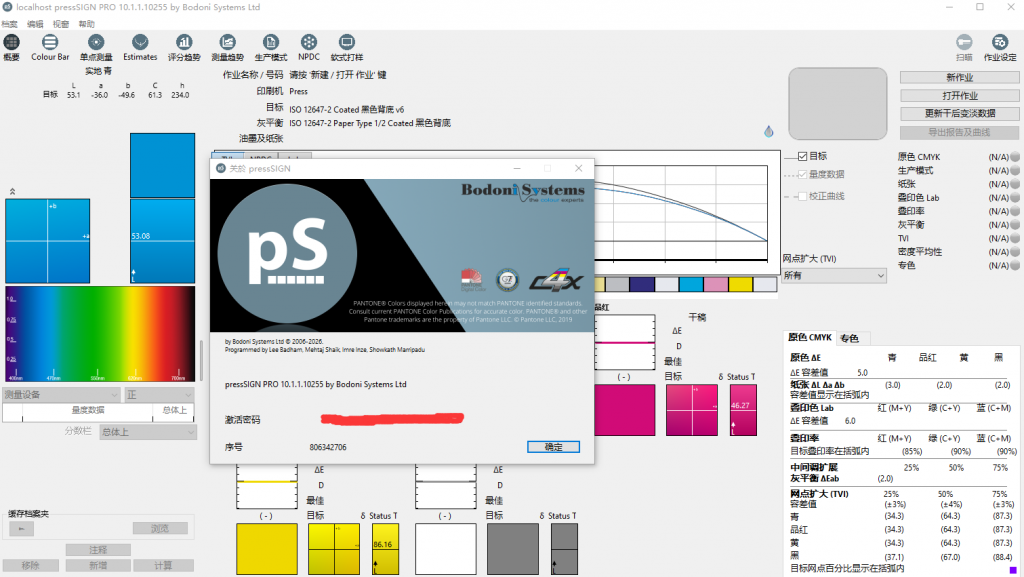
Task: Open the 概要 overview icon
Action: [x=11, y=43]
